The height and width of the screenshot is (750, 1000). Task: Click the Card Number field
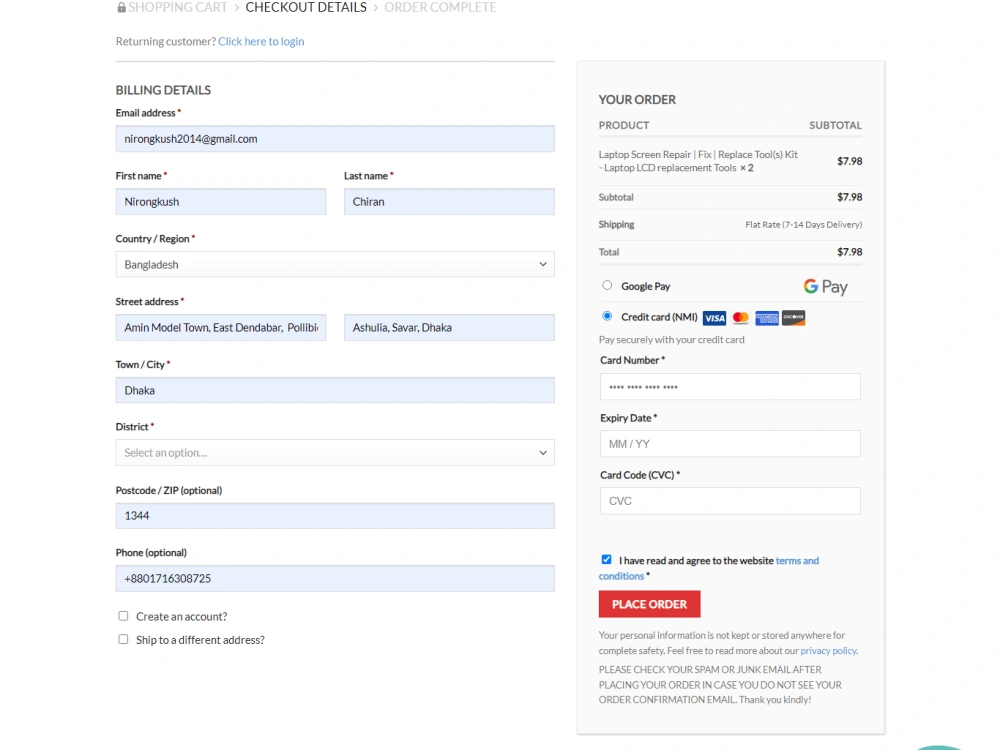tap(730, 386)
